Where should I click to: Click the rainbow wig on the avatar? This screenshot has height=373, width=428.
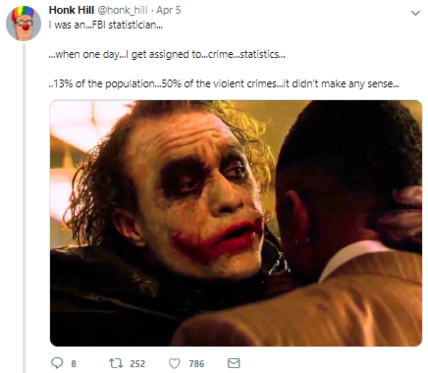point(23,13)
